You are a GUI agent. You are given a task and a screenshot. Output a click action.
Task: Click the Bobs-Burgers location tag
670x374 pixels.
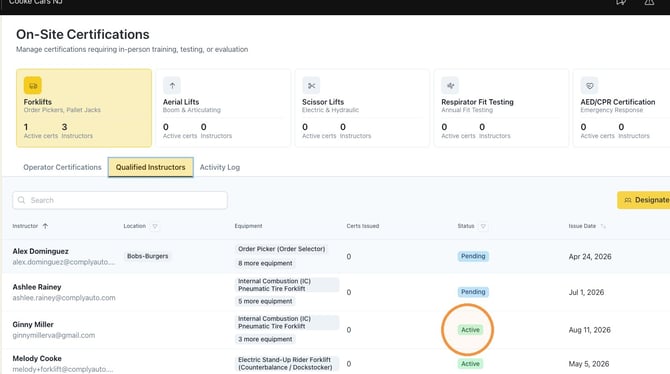tap(147, 256)
